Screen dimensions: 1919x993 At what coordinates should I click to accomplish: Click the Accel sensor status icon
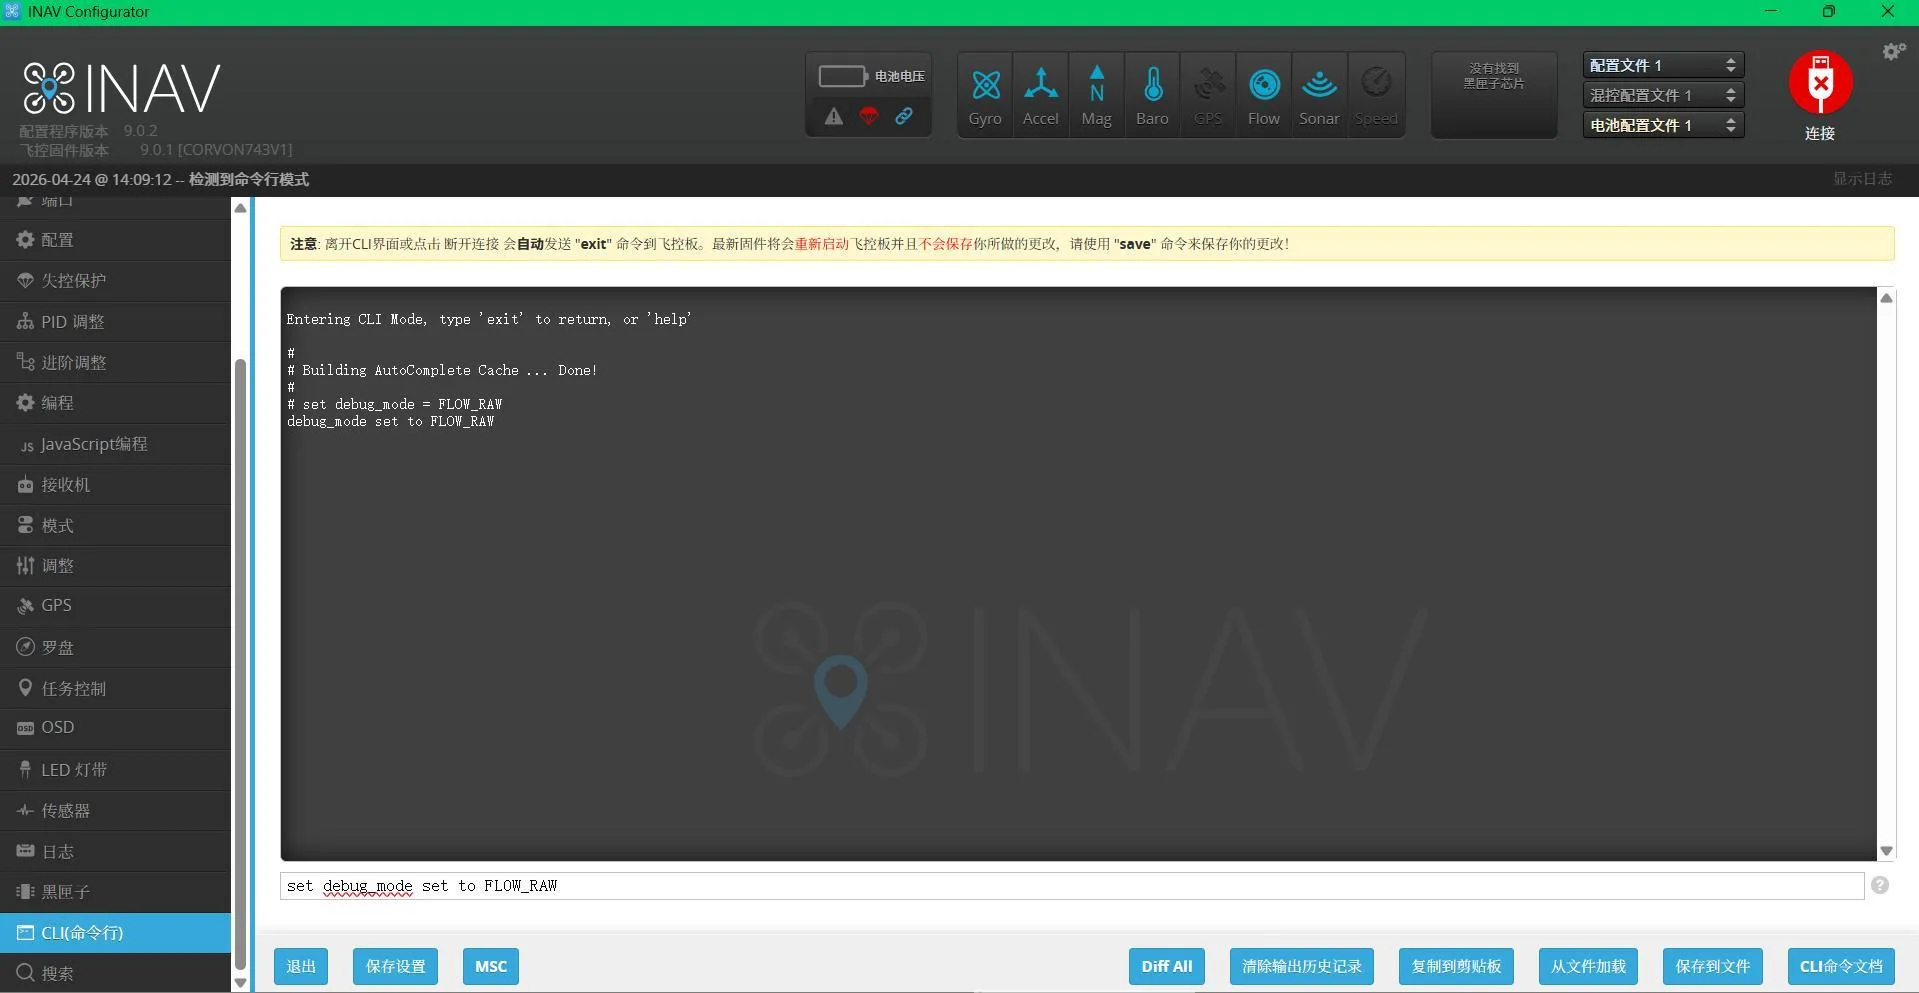tap(1041, 96)
